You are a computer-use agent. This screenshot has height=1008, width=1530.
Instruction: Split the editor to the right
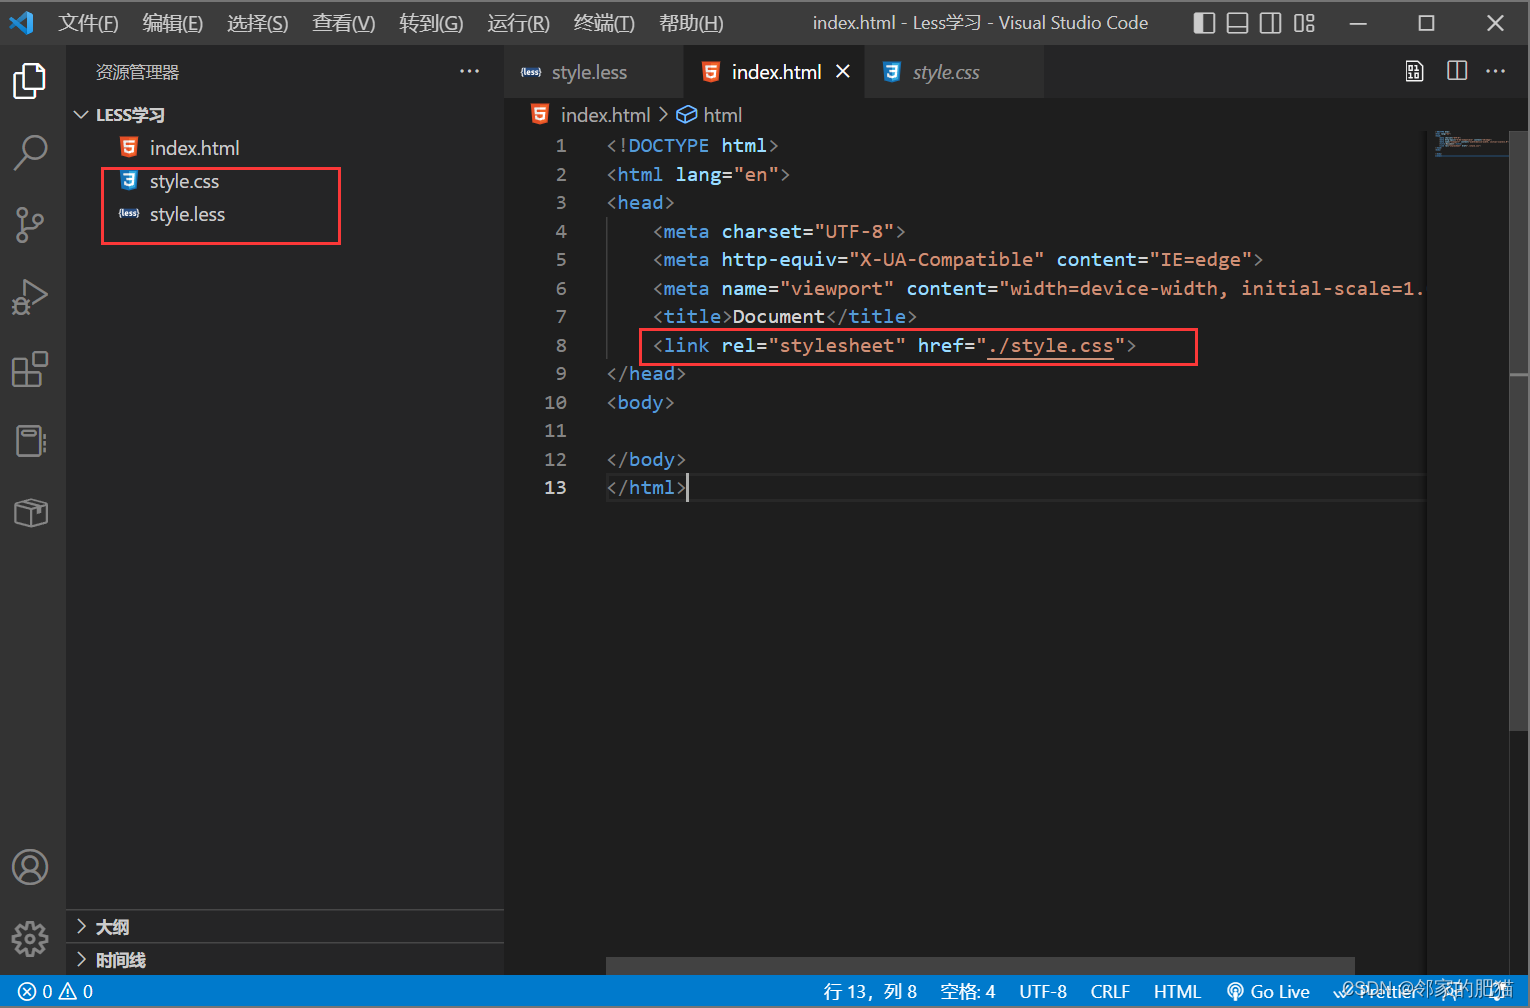tap(1457, 71)
